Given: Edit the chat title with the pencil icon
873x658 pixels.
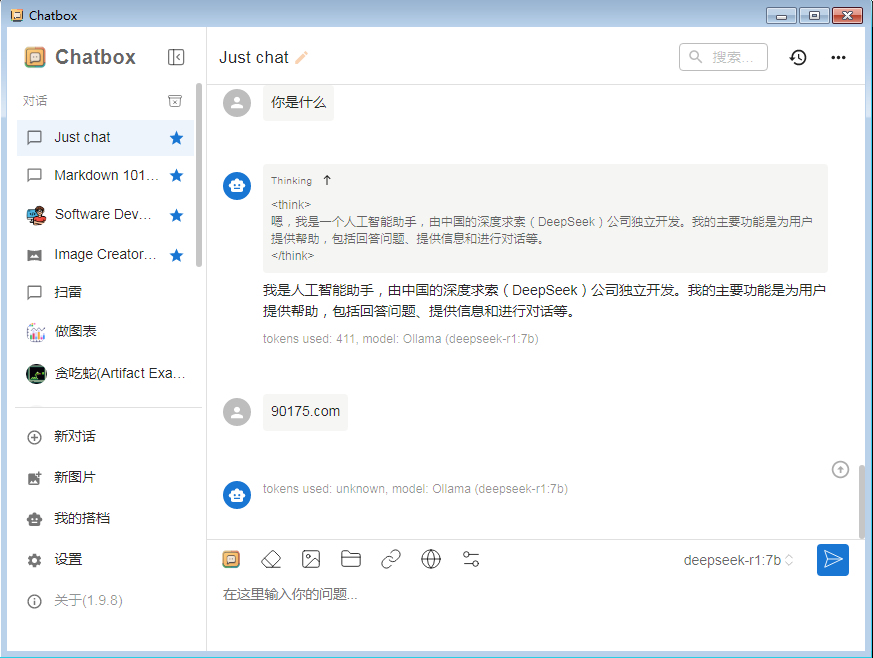Looking at the screenshot, I should [x=301, y=57].
